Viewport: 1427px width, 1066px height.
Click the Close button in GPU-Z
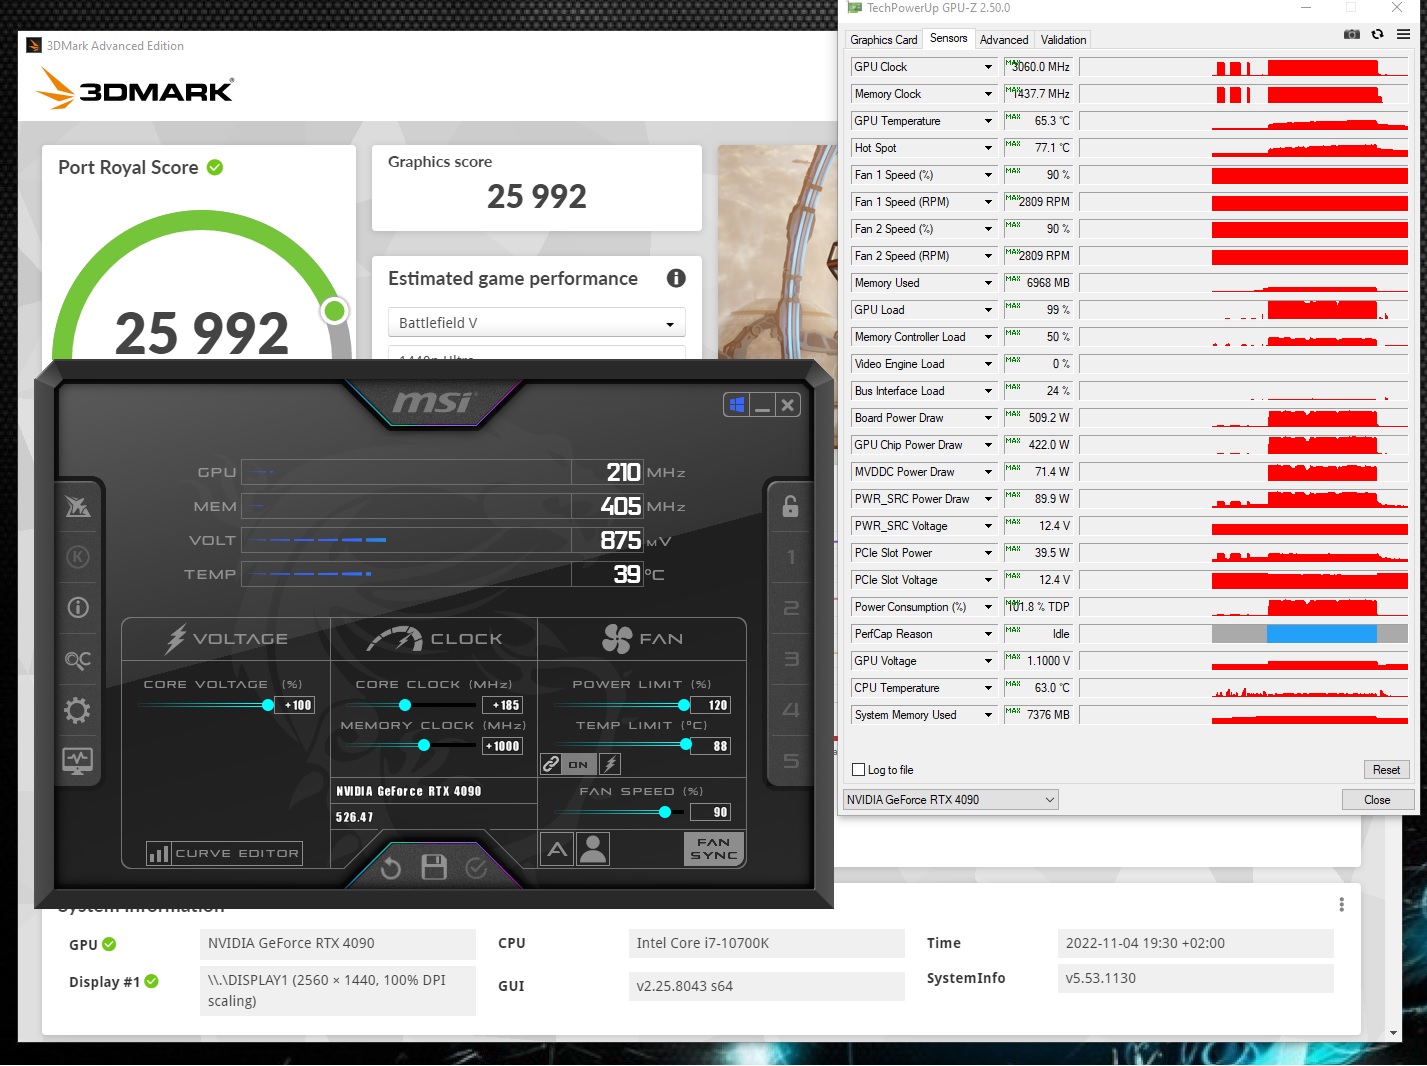tap(1377, 800)
